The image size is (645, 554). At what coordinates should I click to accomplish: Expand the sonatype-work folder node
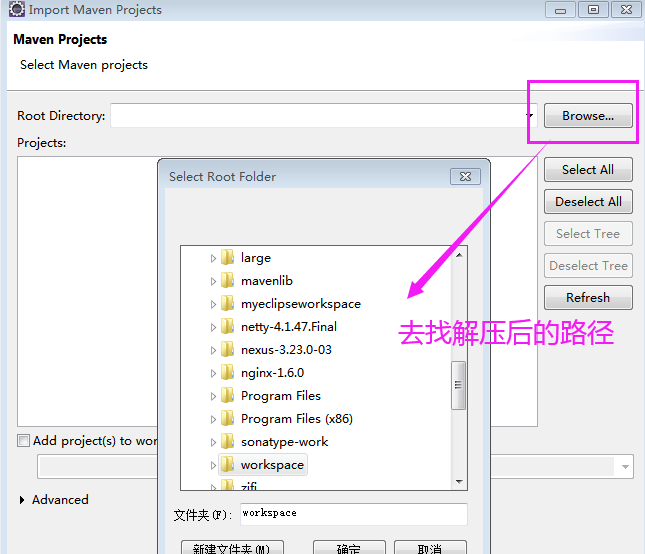[213, 443]
